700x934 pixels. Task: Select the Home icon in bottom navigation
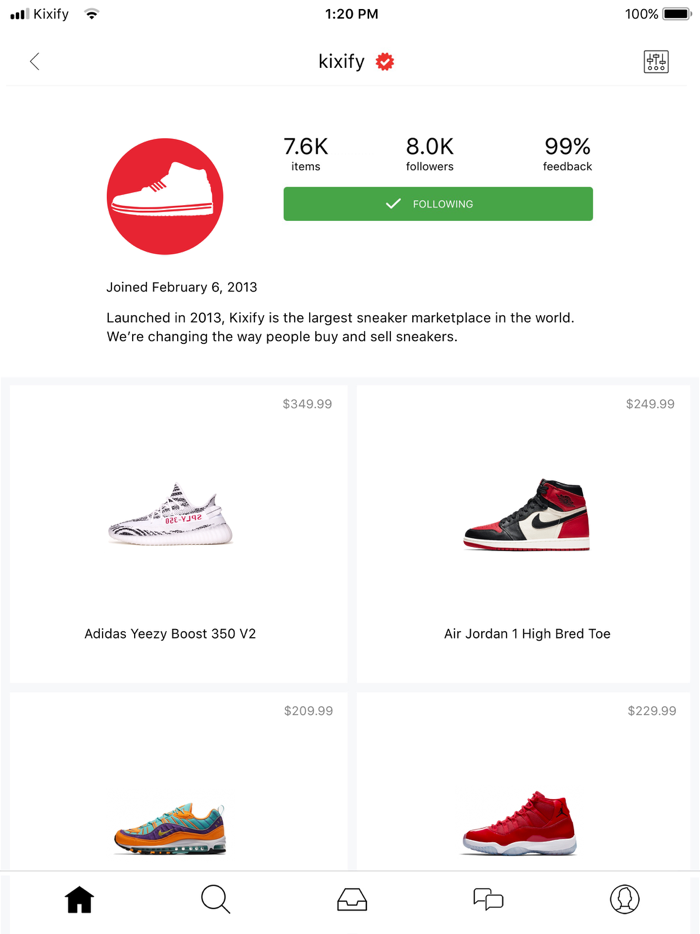pyautogui.click(x=79, y=899)
